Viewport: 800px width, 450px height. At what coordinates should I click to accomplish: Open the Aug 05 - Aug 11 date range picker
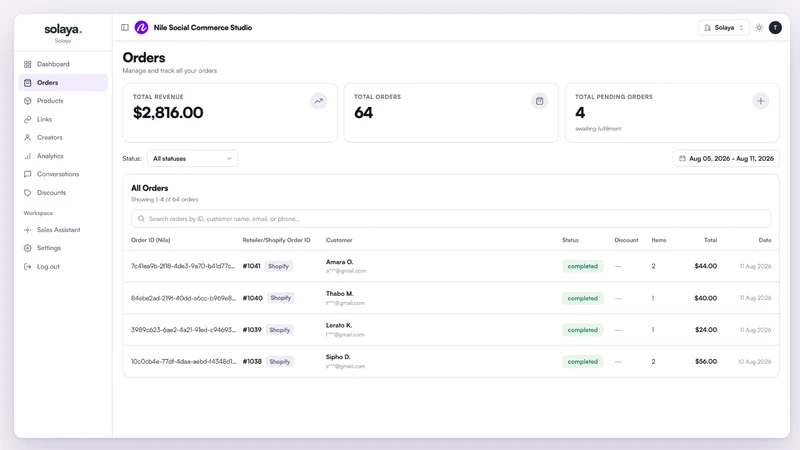pyautogui.click(x=726, y=159)
